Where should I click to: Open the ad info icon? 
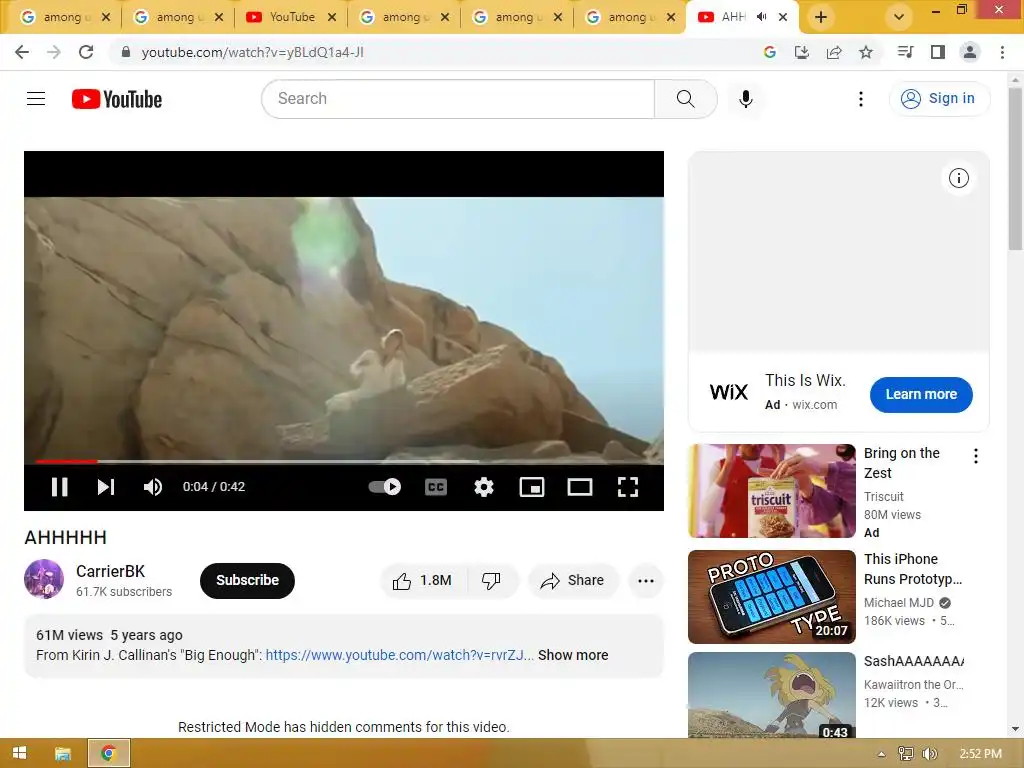[x=959, y=178]
